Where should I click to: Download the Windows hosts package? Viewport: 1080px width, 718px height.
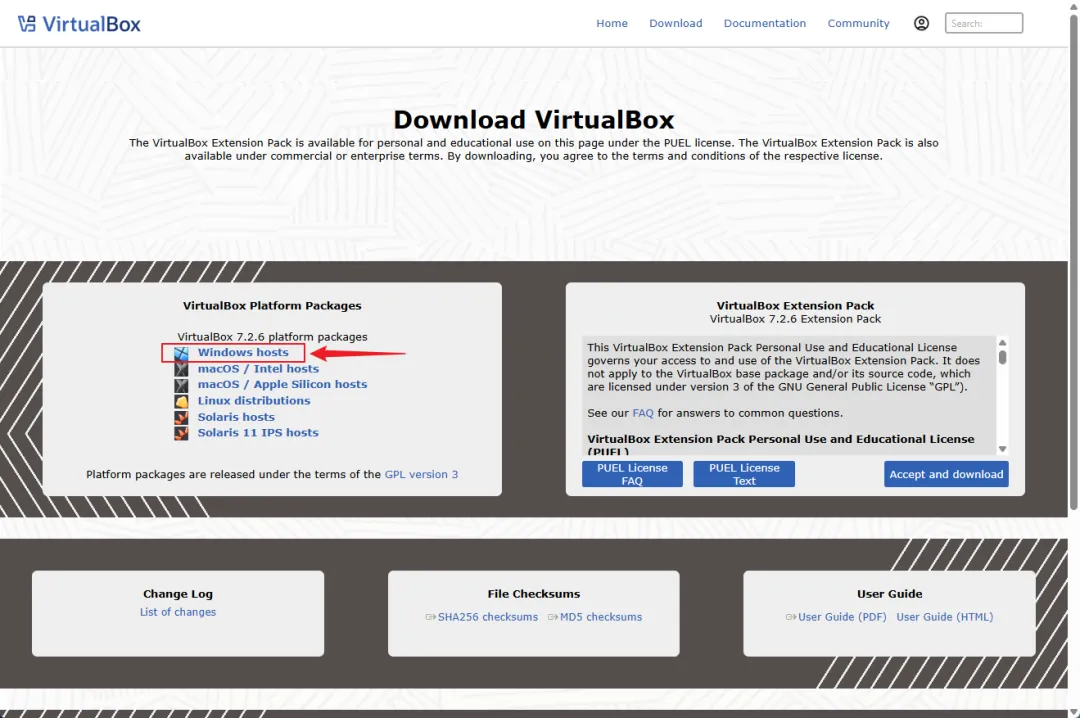[x=243, y=352]
